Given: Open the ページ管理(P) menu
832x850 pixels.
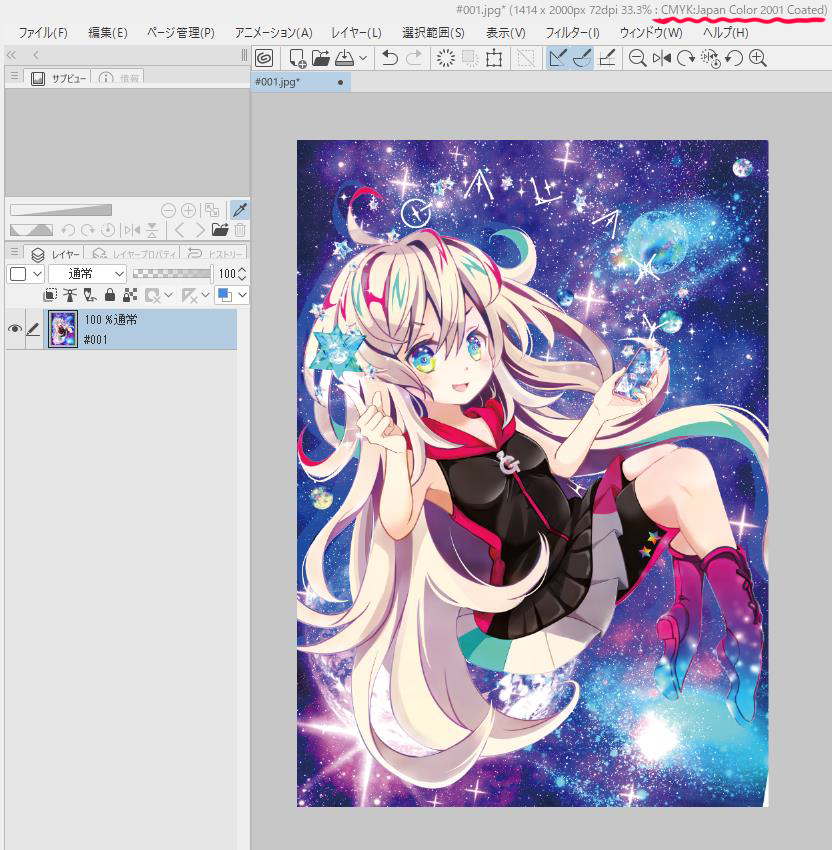Looking at the screenshot, I should (x=180, y=33).
